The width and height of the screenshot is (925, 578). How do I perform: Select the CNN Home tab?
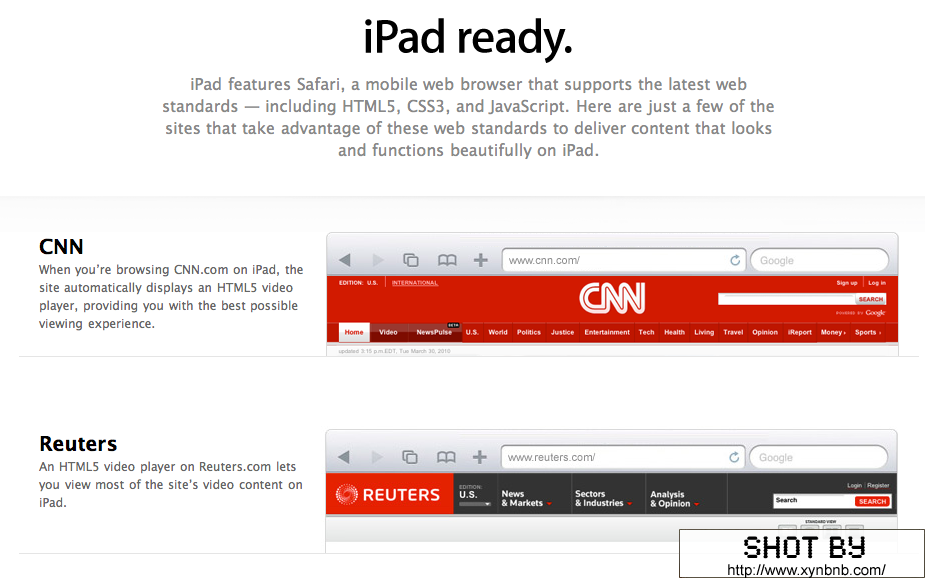coord(354,332)
